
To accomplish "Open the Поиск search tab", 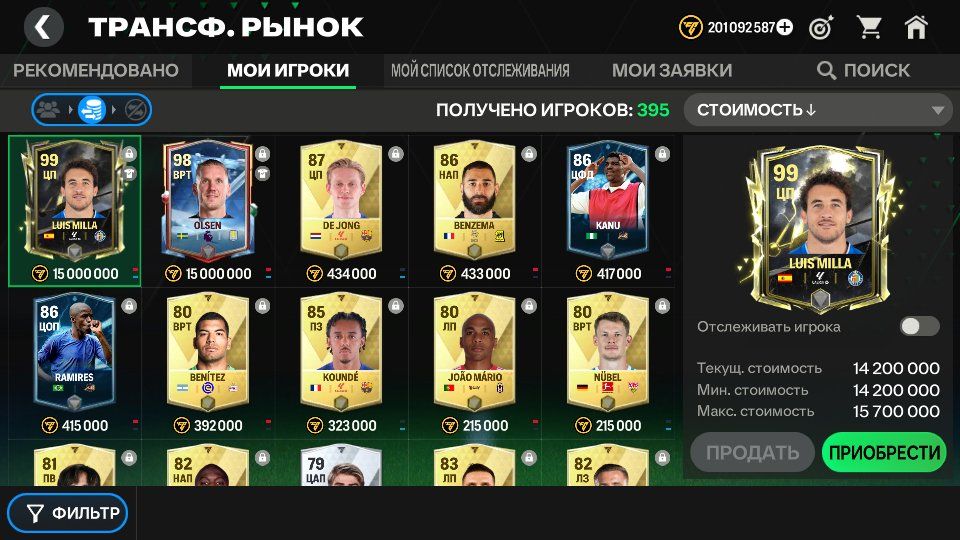I will (864, 70).
